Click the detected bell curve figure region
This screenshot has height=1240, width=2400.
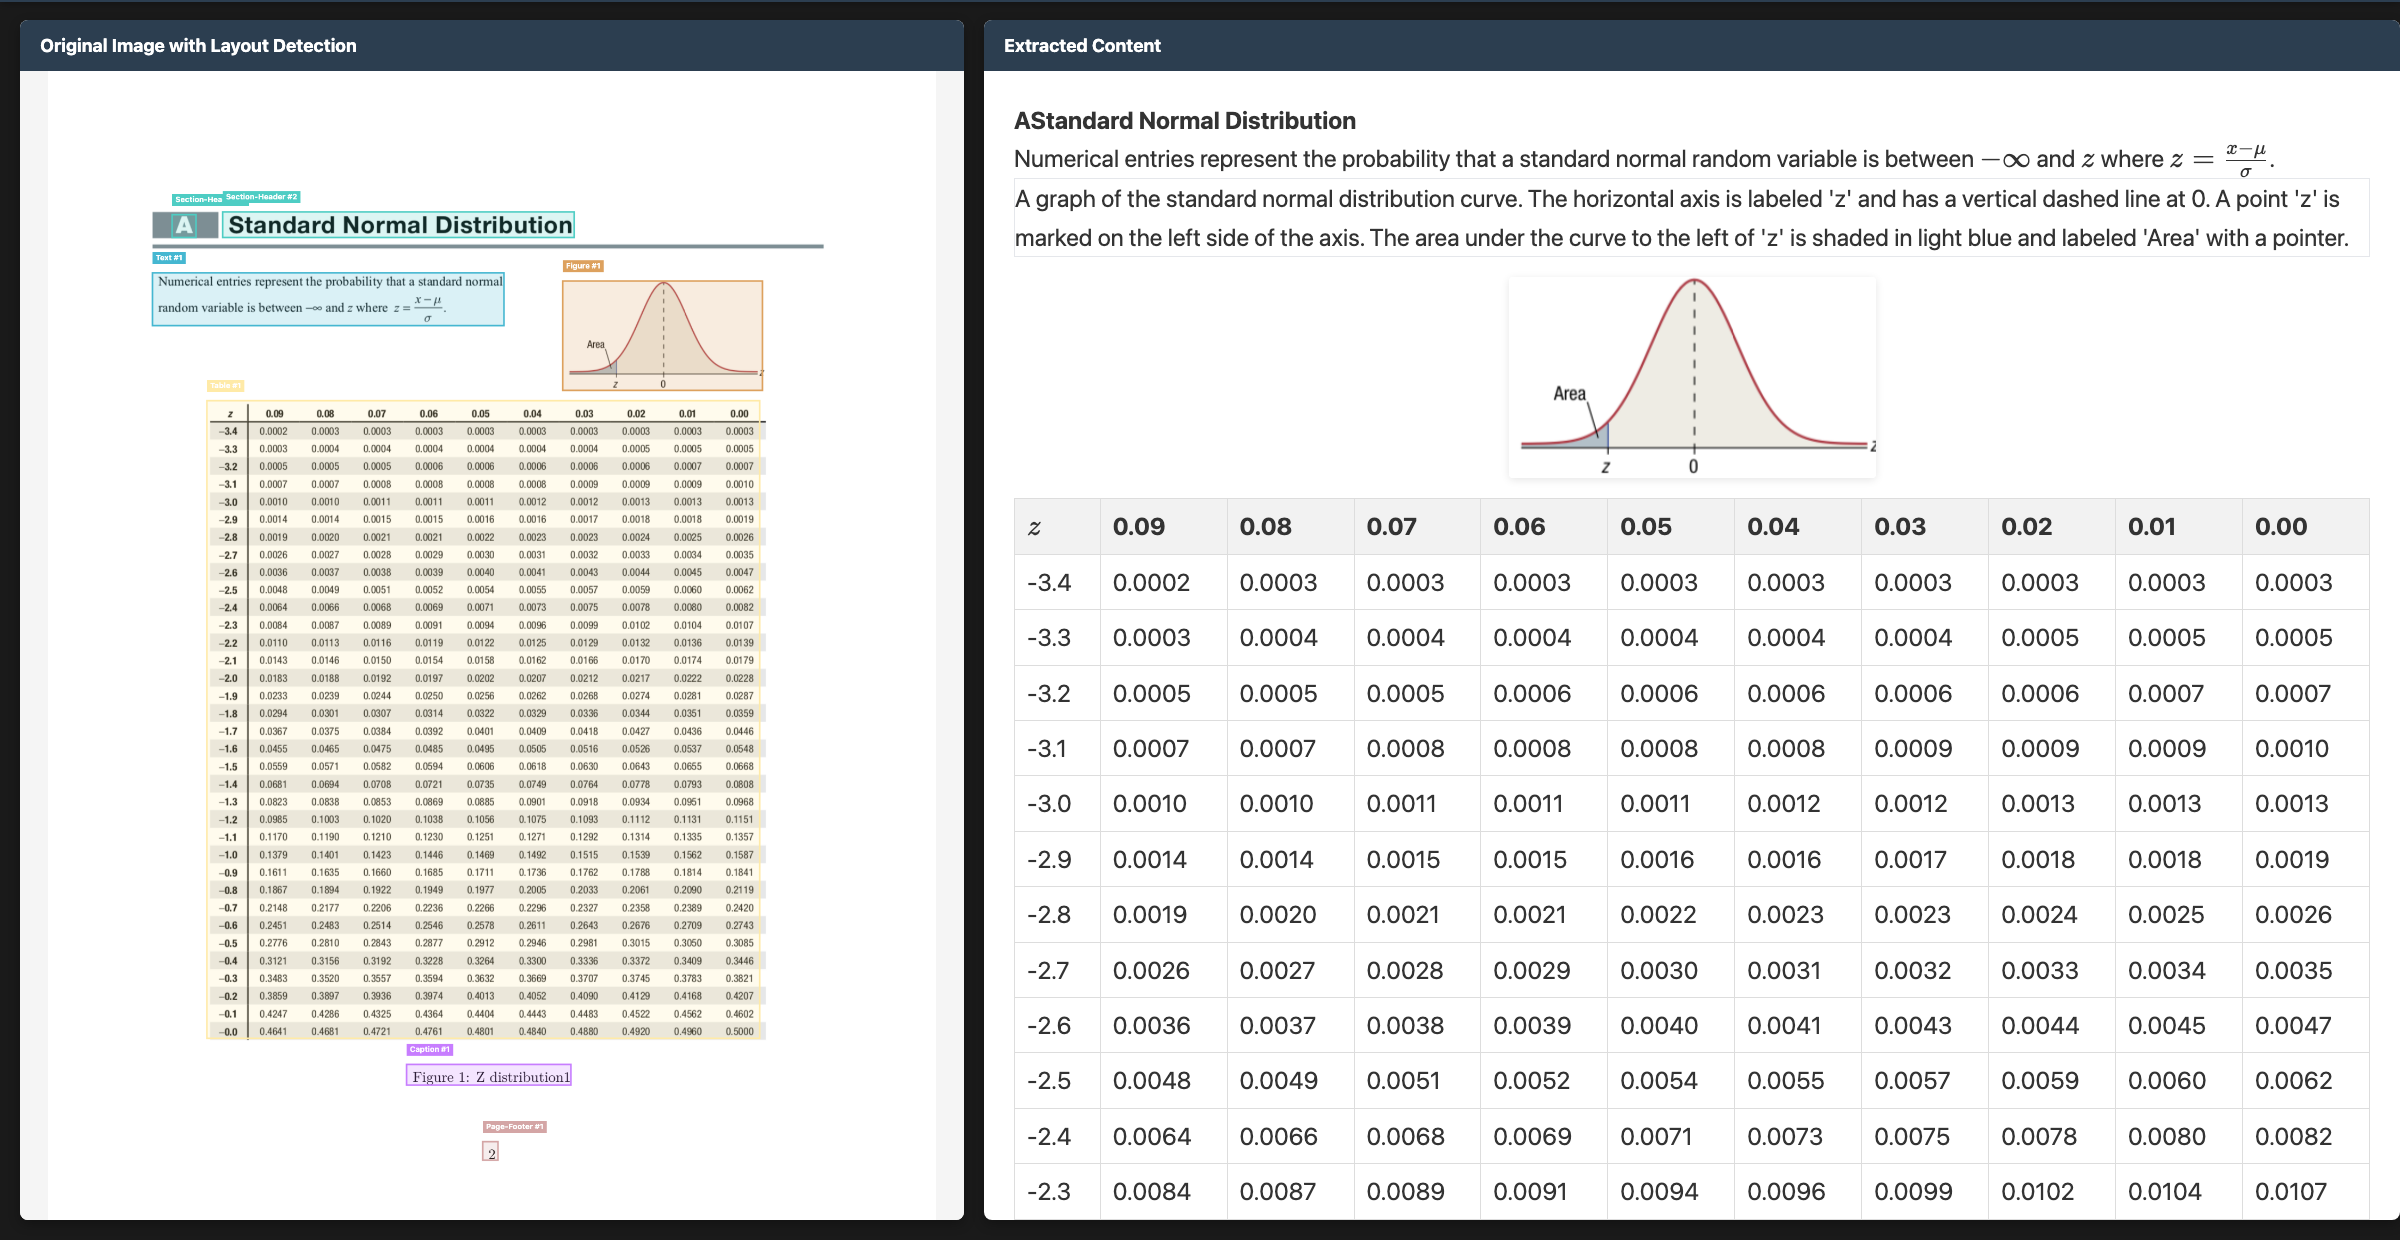point(662,335)
